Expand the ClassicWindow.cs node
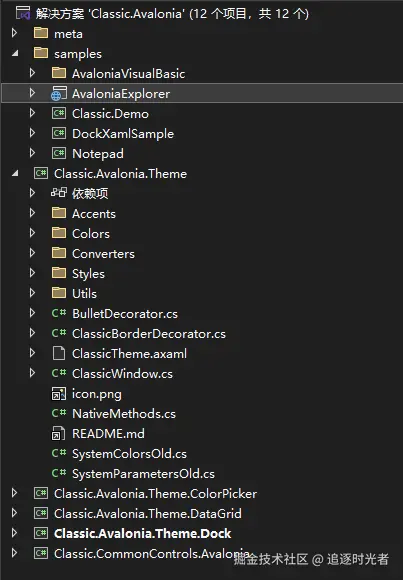 (33, 373)
